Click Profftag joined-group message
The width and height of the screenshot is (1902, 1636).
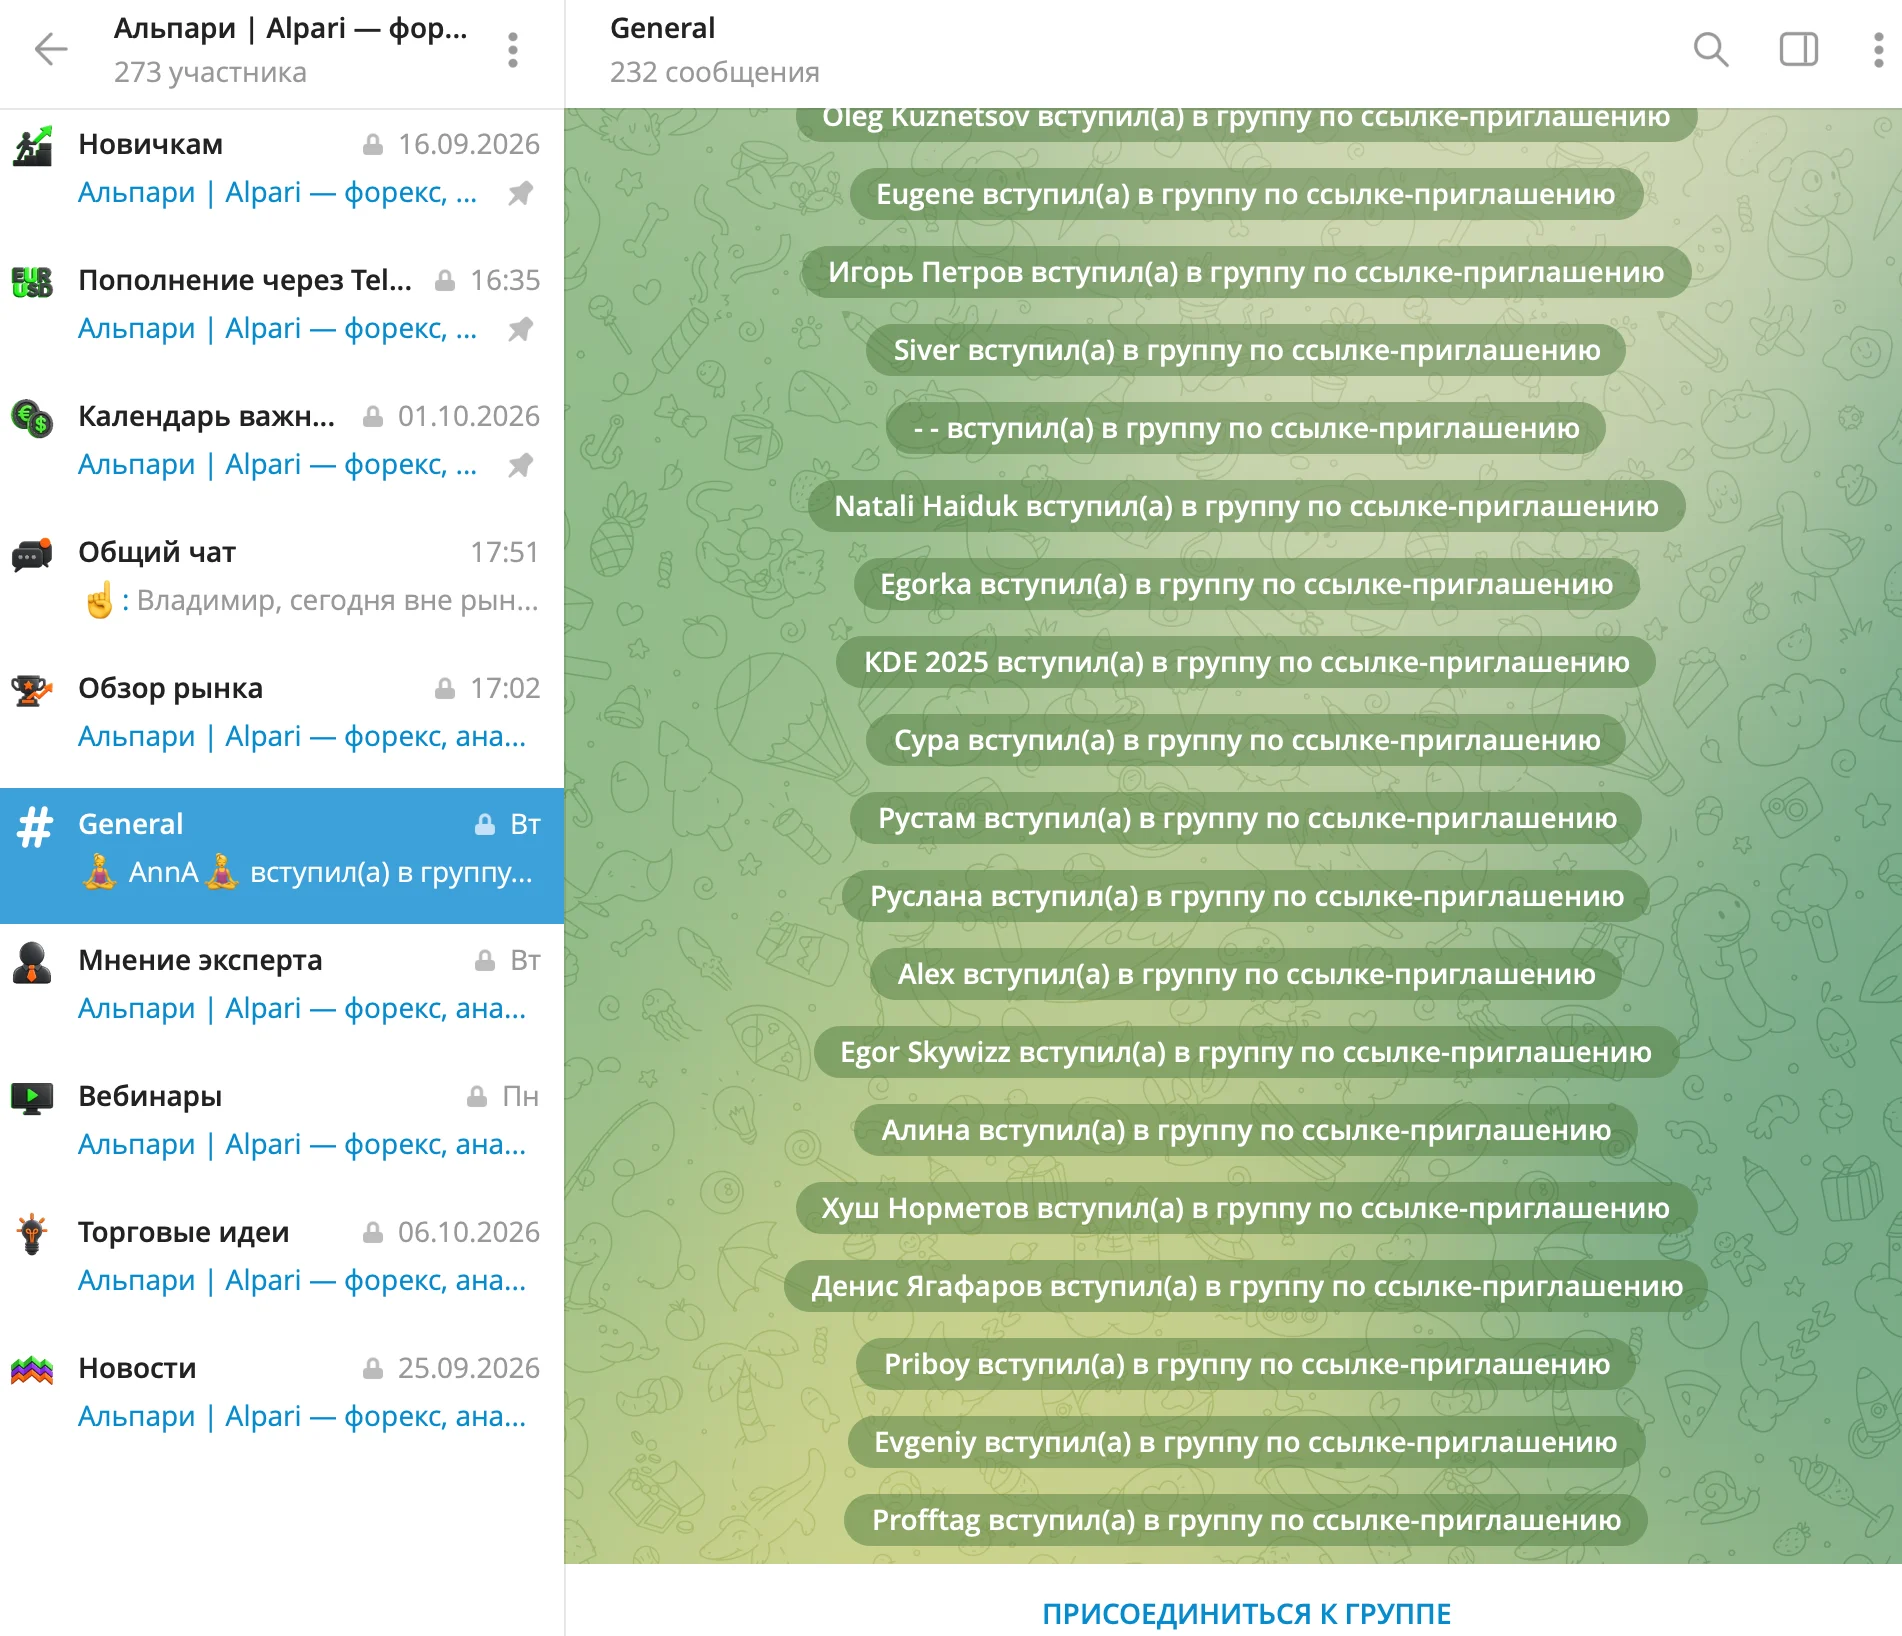[x=1246, y=1520]
